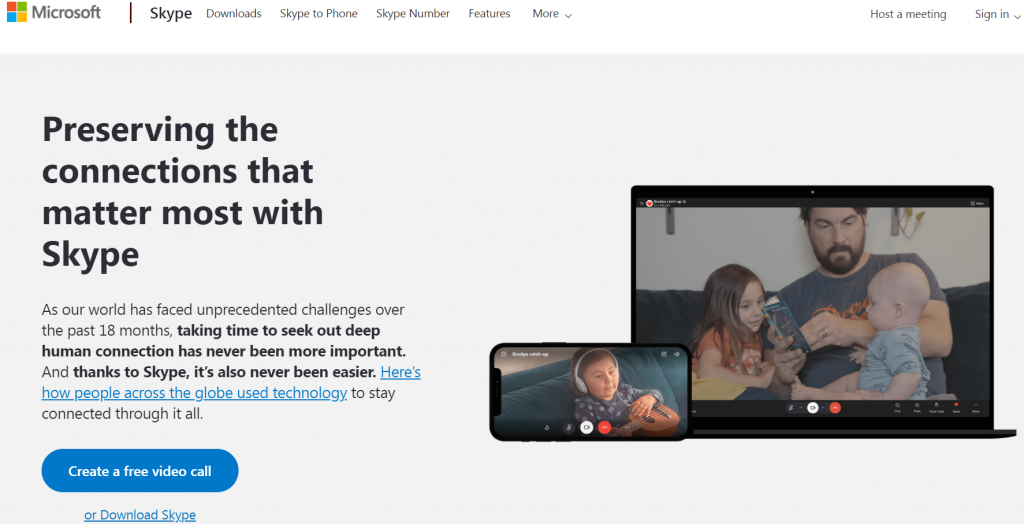Screen dimensions: 1024x524
Task: Click the Raise hand icon in laptop call
Action: click(936, 405)
